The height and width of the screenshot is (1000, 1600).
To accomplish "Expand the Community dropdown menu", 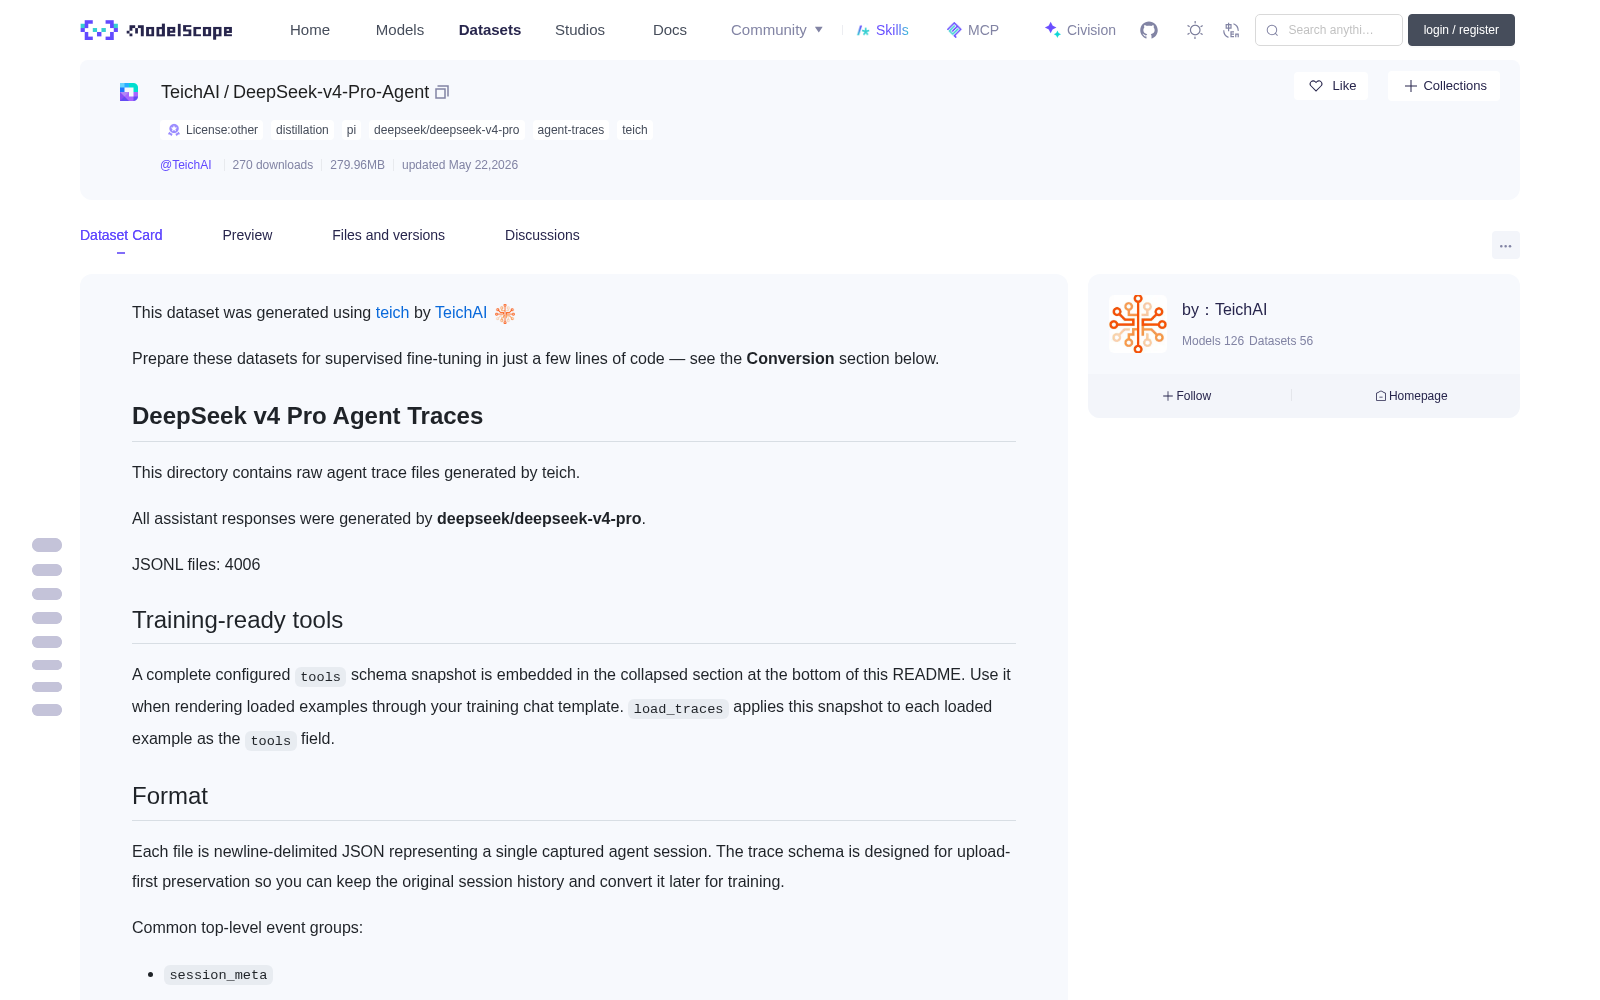I will (x=777, y=30).
